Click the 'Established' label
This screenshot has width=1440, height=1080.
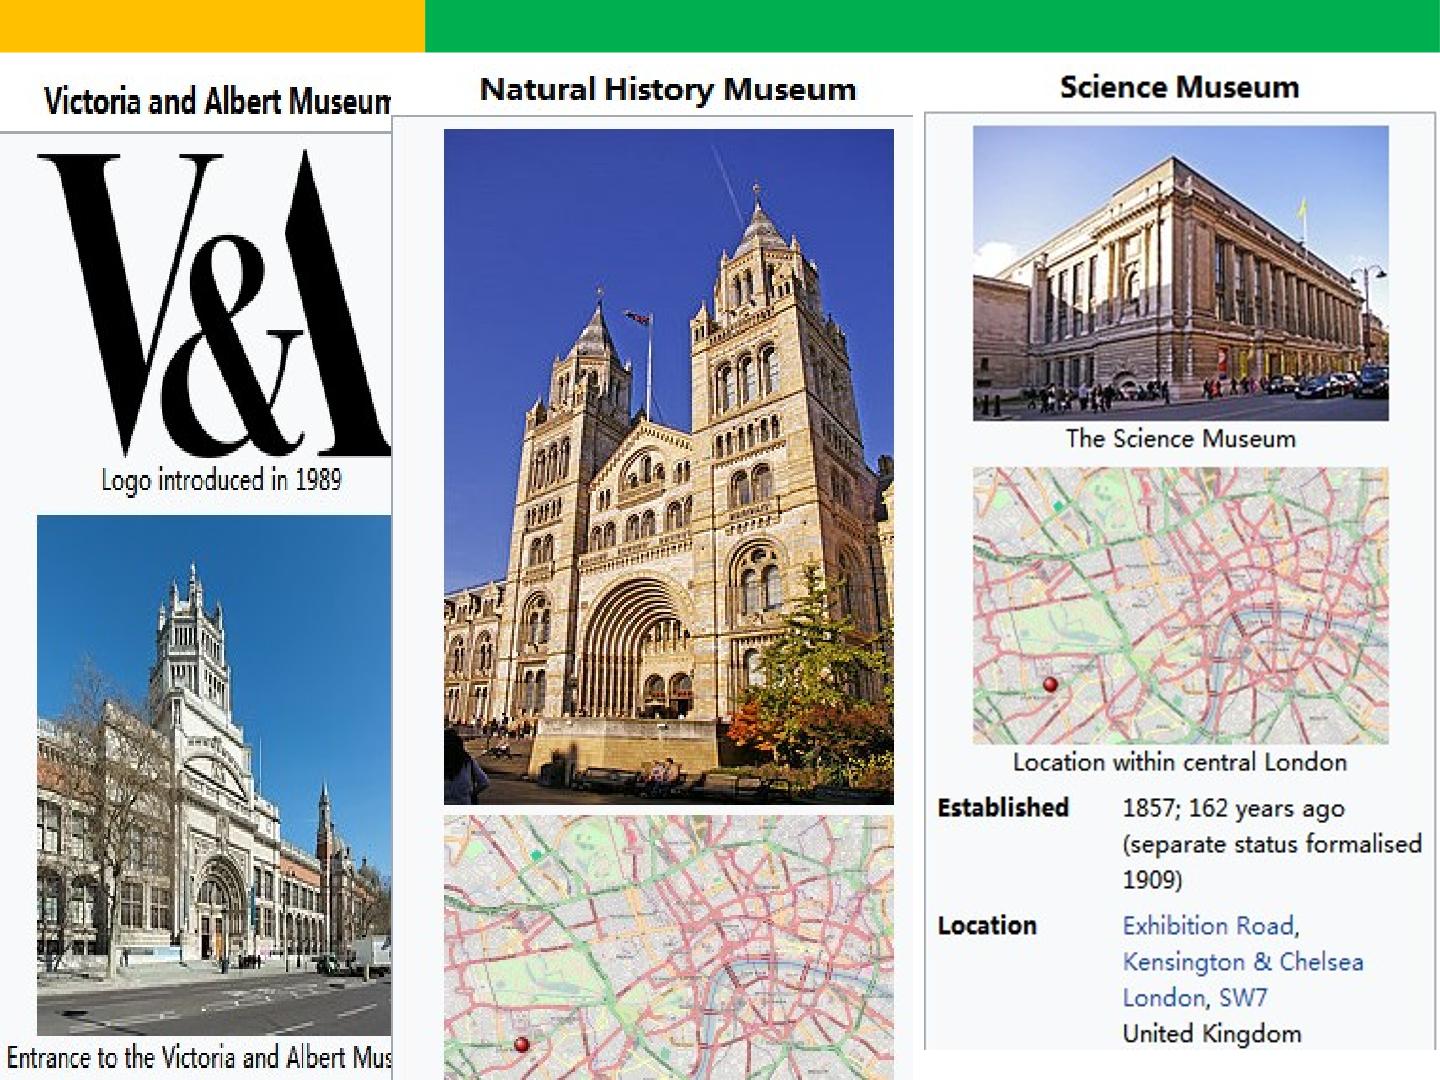tap(1003, 807)
